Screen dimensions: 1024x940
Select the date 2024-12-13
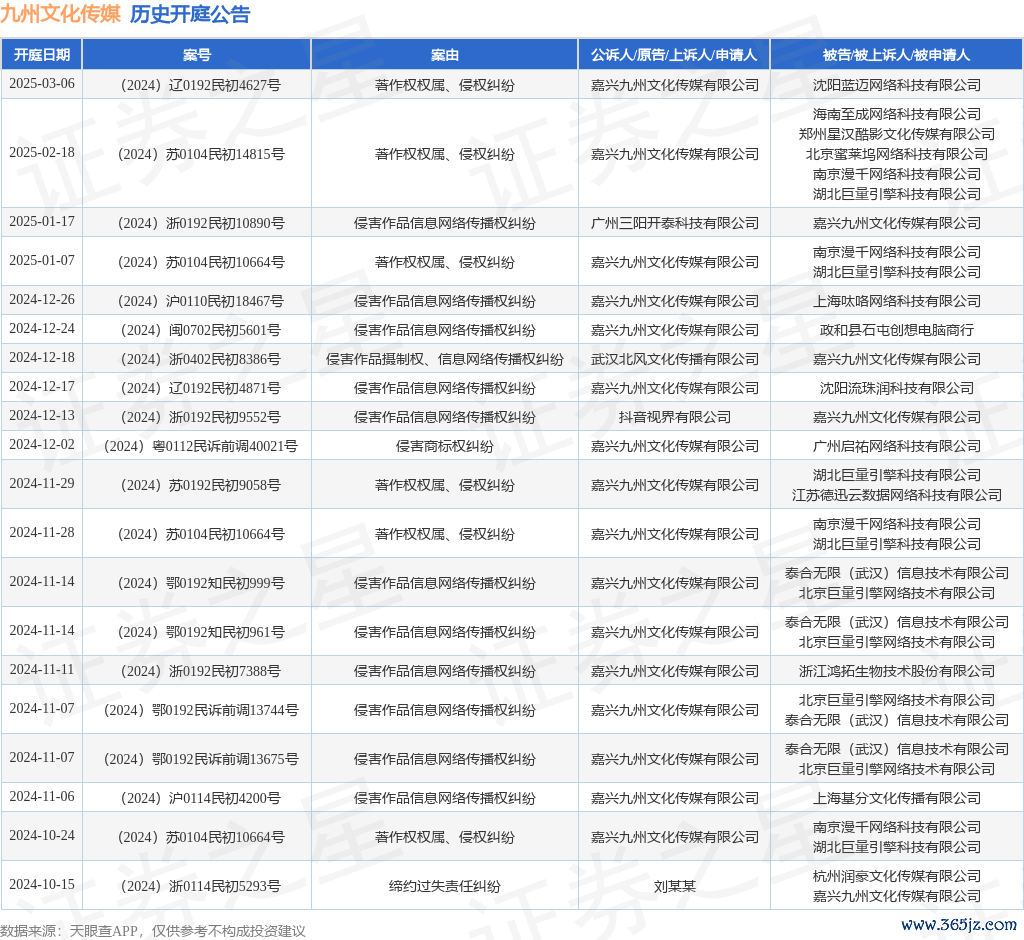(x=42, y=415)
